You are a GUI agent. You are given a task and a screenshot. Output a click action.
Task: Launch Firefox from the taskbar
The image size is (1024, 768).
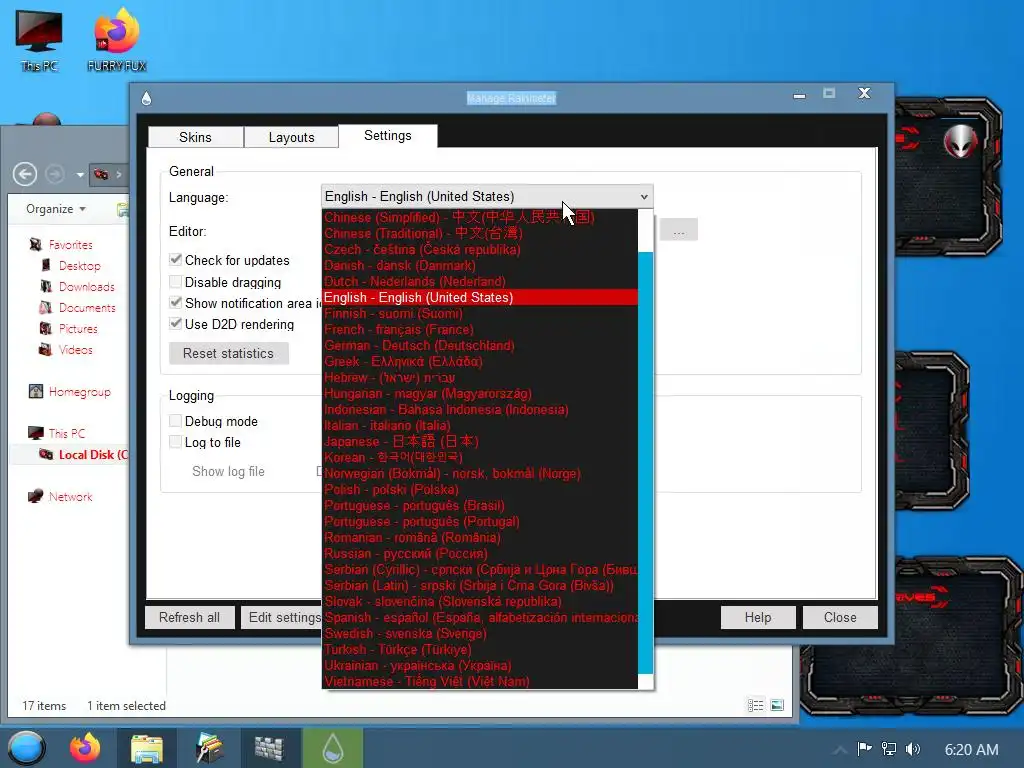86,748
